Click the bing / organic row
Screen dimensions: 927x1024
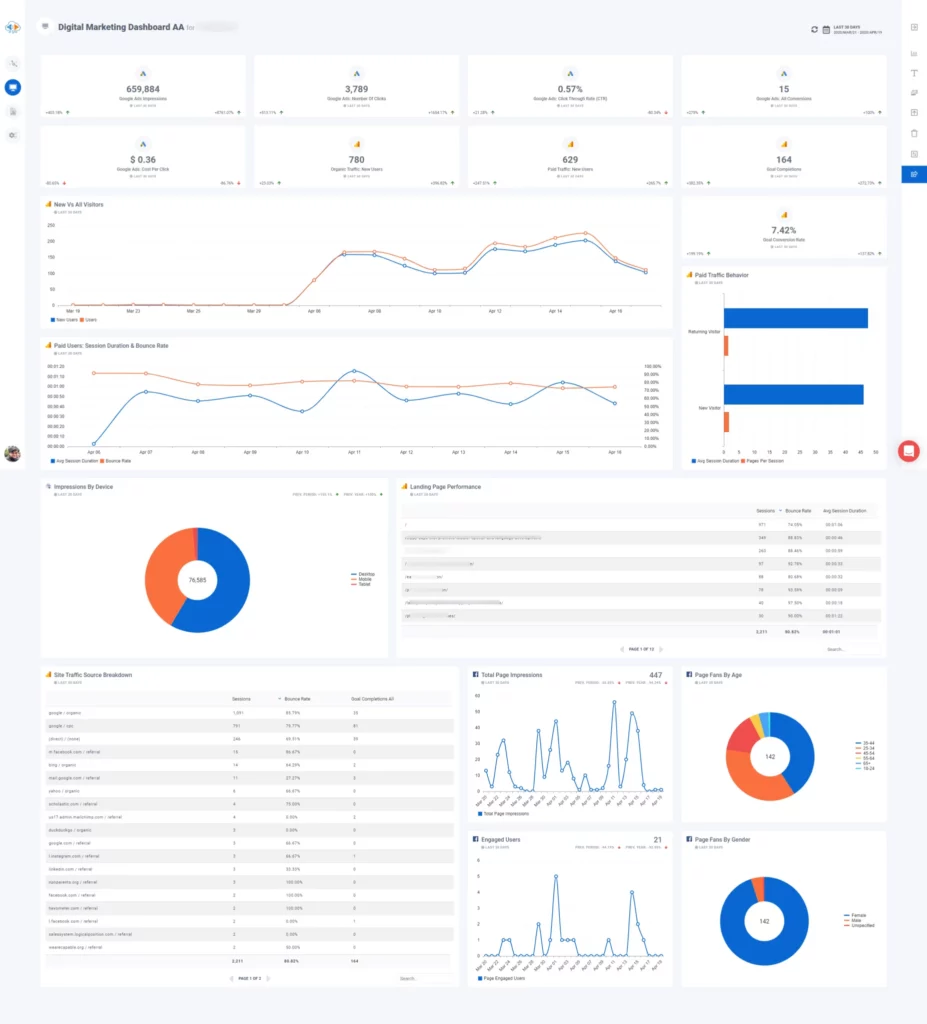[x=250, y=765]
